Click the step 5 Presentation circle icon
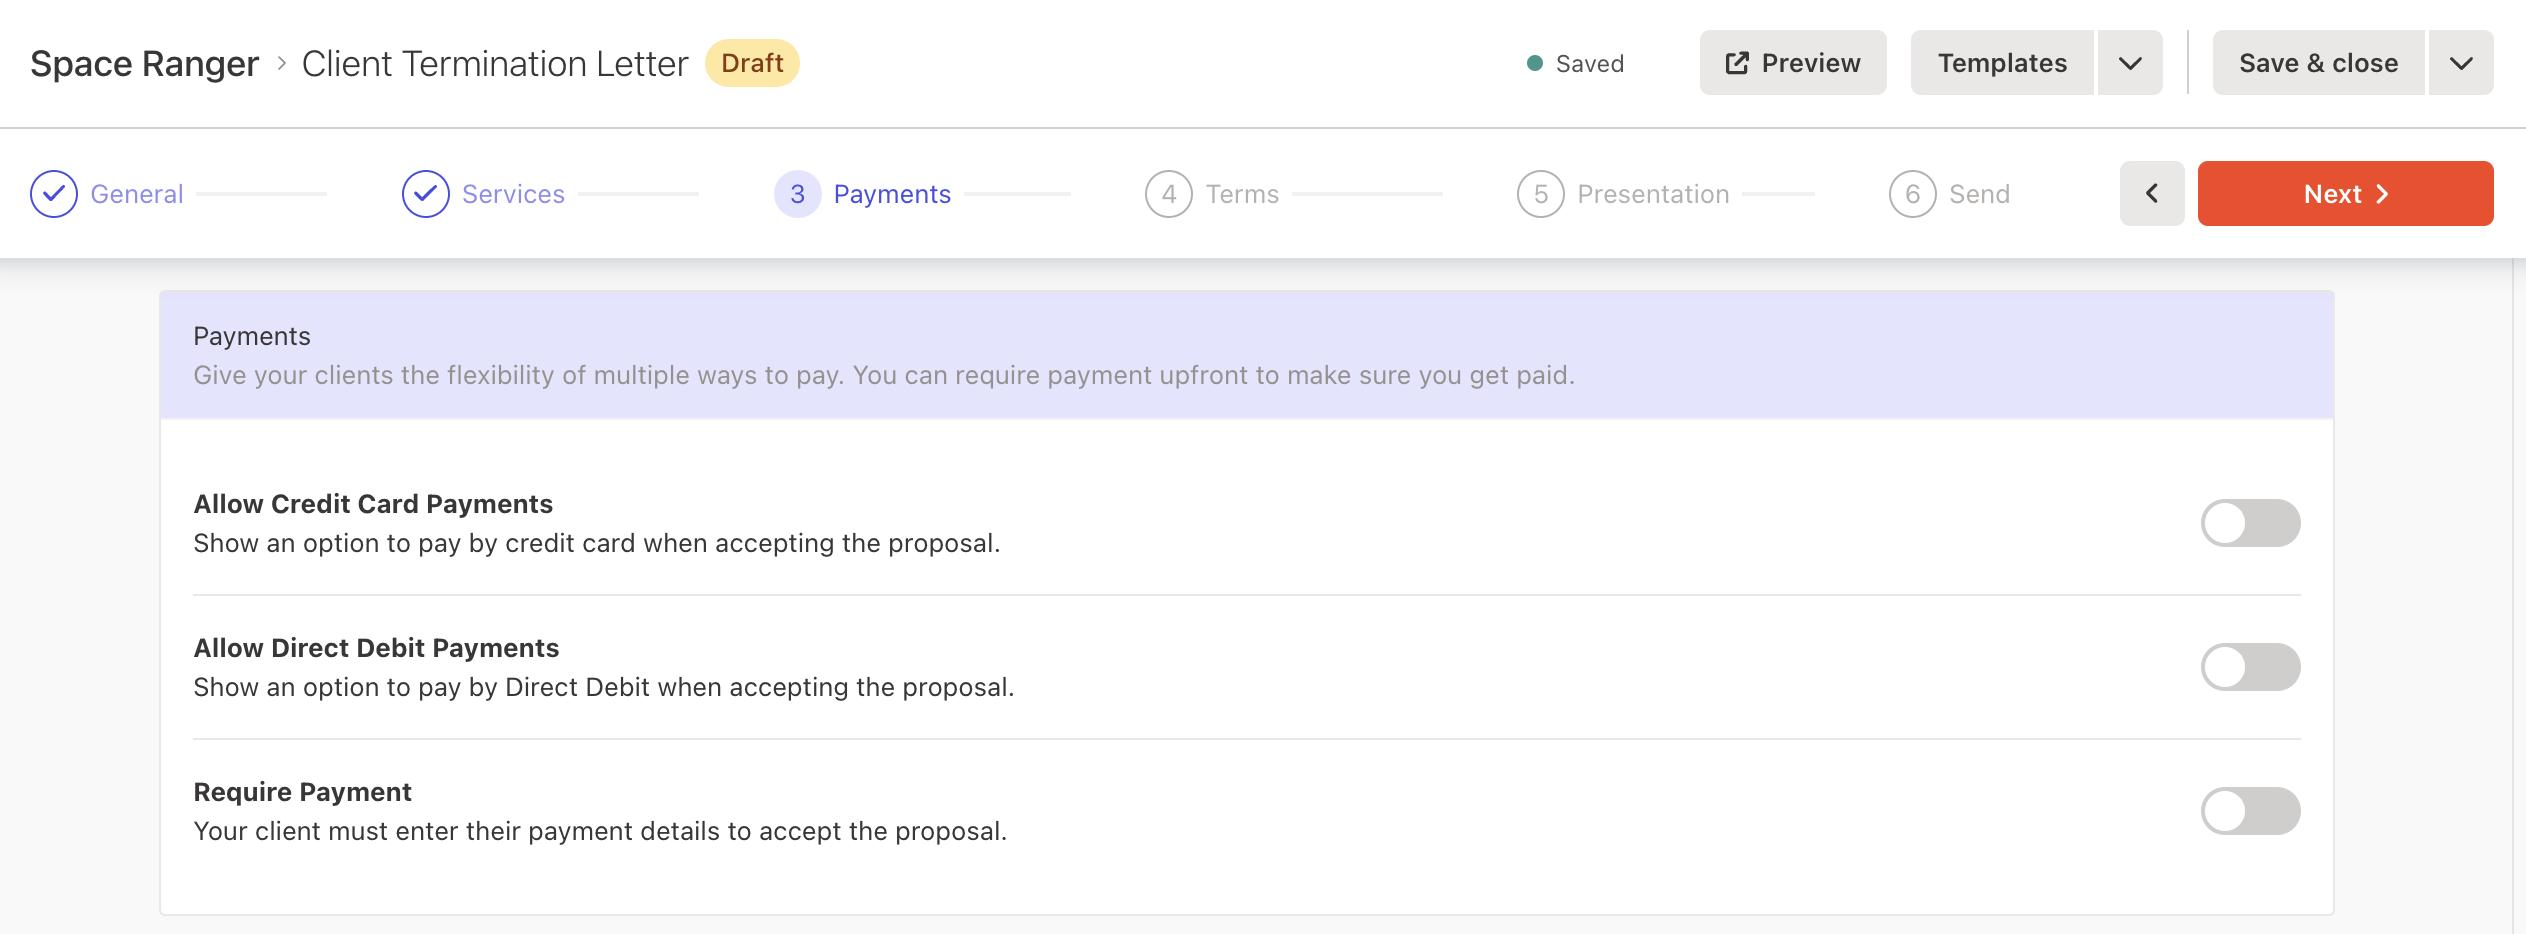Viewport: 2526px width, 934px height. click(1541, 194)
